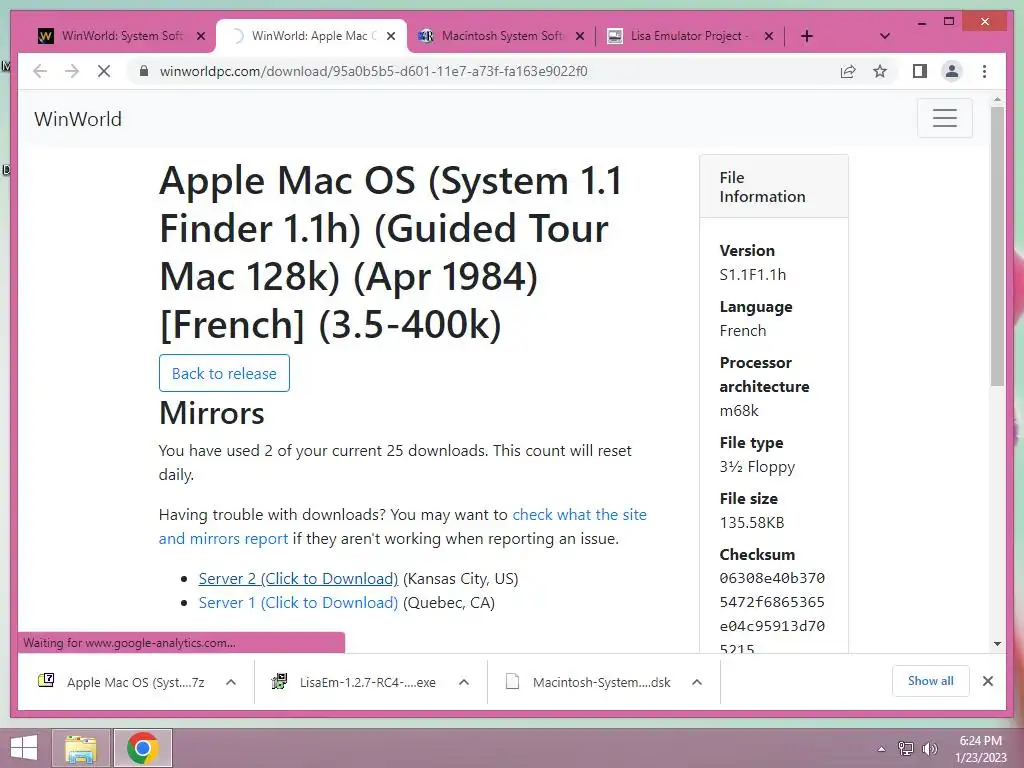Click Show all downloads

click(x=930, y=681)
